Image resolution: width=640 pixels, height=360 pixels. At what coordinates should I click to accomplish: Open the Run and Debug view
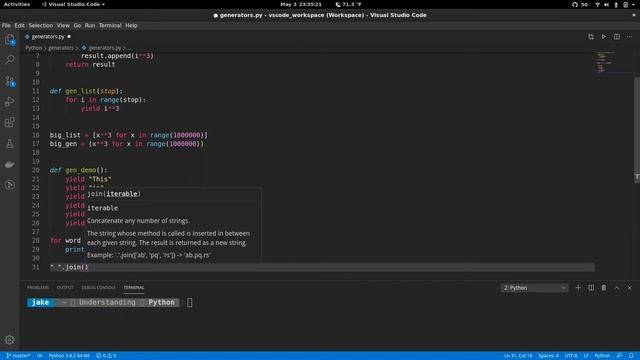[9, 102]
